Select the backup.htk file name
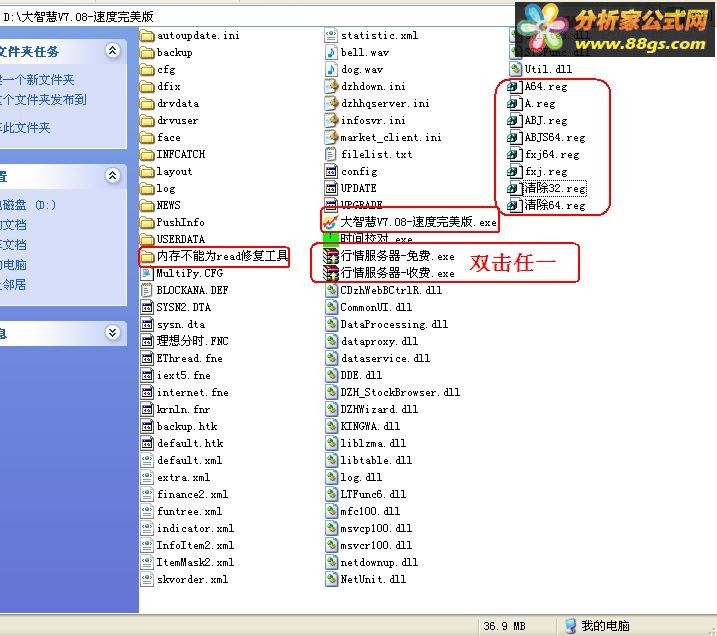Image resolution: width=717 pixels, height=636 pixels. point(187,427)
